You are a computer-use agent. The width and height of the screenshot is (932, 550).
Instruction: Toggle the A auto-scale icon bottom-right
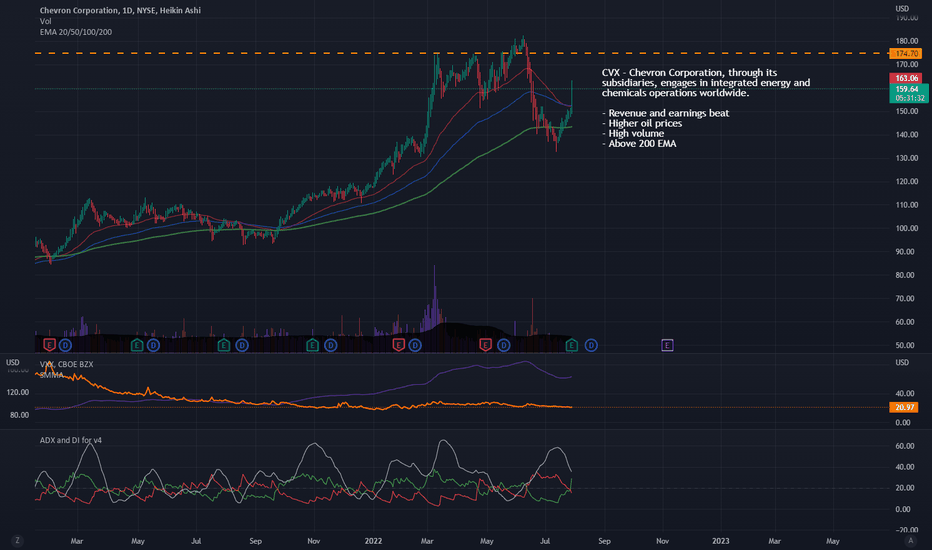pyautogui.click(x=911, y=540)
